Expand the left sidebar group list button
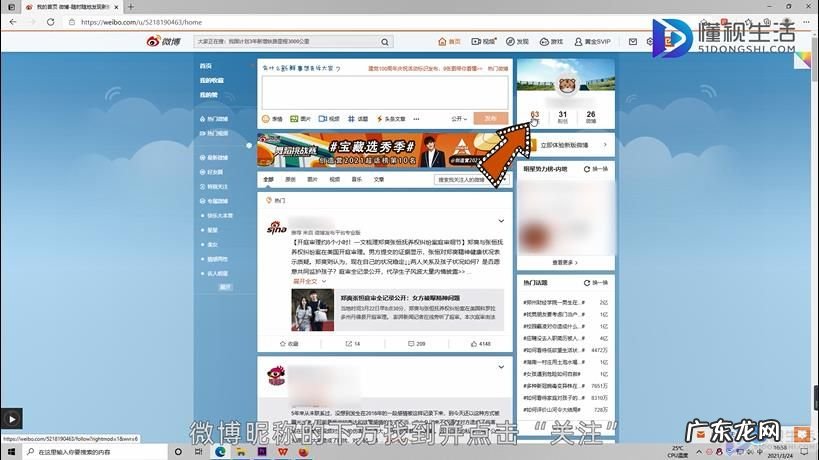The width and height of the screenshot is (819, 460). click(x=225, y=287)
